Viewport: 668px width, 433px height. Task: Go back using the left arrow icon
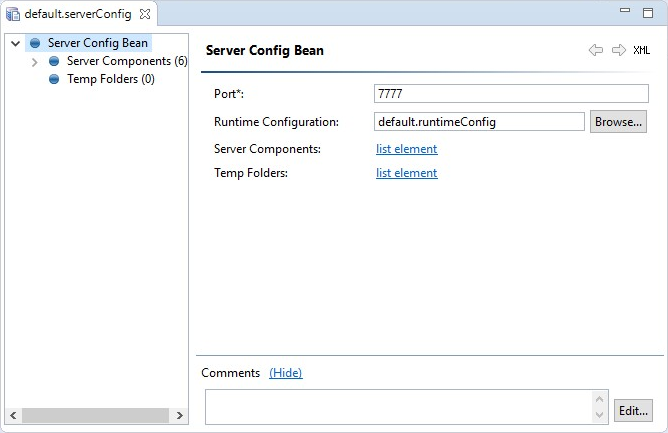(x=596, y=50)
